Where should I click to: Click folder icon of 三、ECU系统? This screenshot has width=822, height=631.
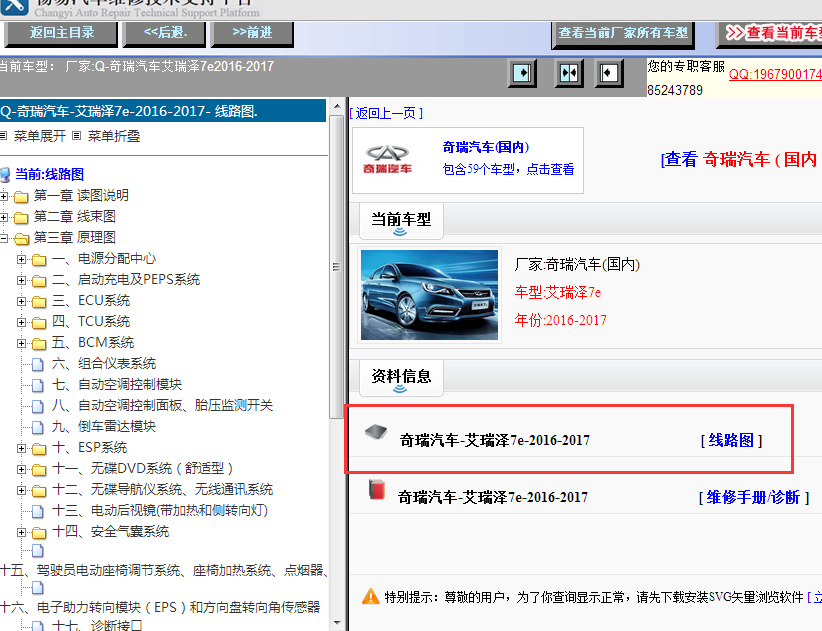[x=39, y=301]
